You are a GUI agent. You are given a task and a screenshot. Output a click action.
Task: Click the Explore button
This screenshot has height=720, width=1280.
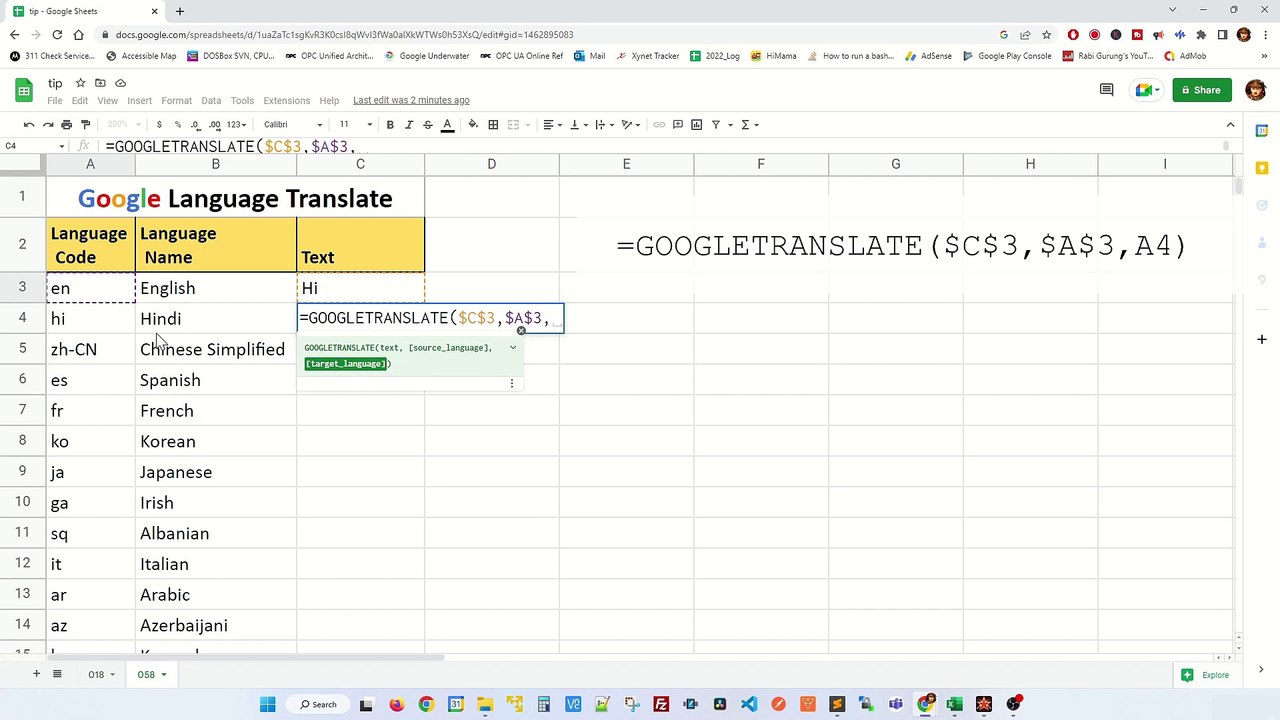(1206, 675)
